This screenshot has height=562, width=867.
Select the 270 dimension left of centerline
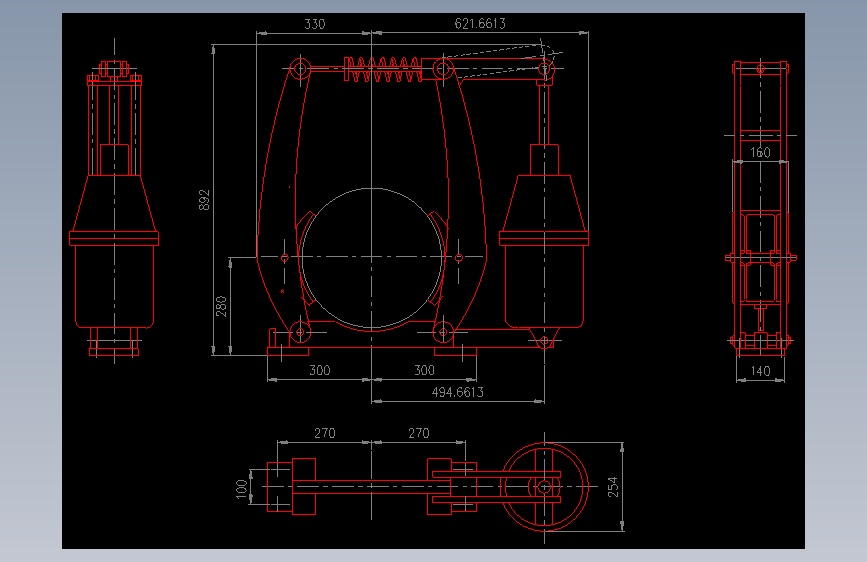coord(325,433)
